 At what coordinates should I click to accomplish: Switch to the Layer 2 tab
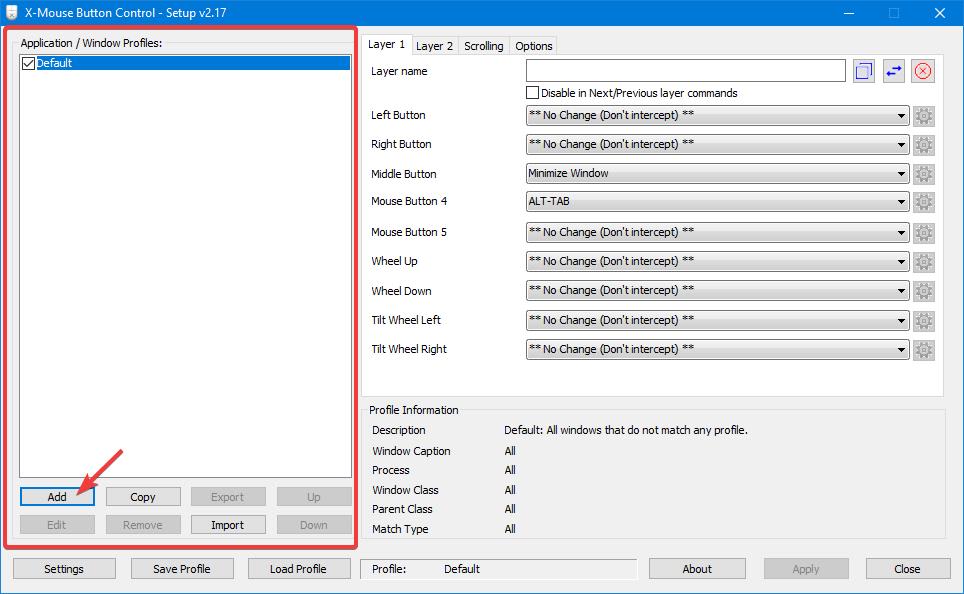(x=434, y=46)
